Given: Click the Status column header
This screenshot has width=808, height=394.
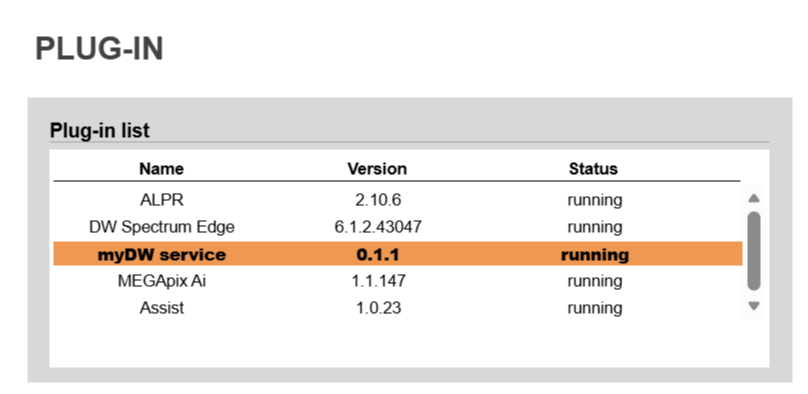Looking at the screenshot, I should point(593,168).
